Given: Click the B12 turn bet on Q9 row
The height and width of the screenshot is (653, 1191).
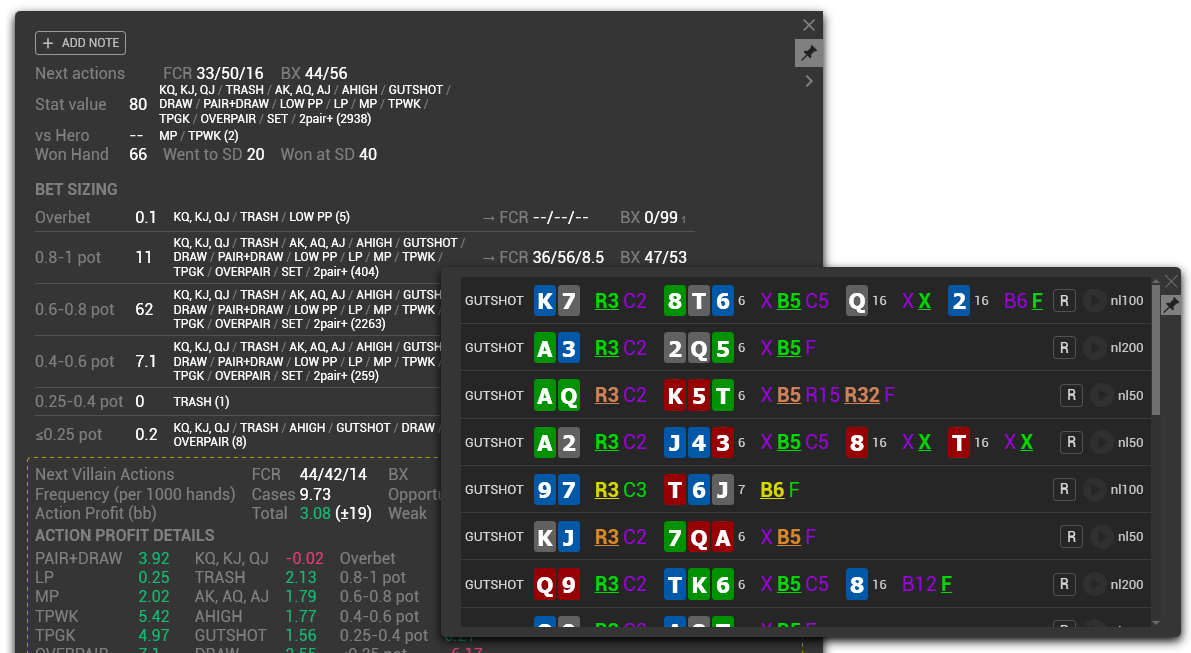Looking at the screenshot, I should point(918,584).
